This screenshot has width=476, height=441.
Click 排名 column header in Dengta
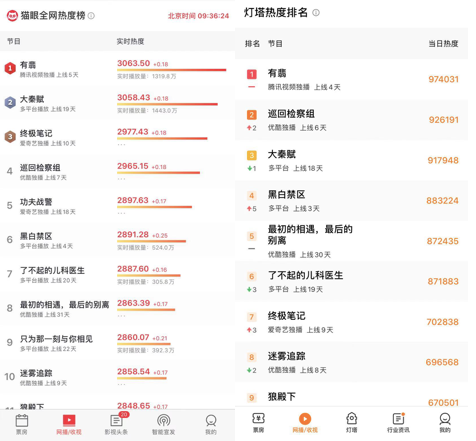[252, 44]
